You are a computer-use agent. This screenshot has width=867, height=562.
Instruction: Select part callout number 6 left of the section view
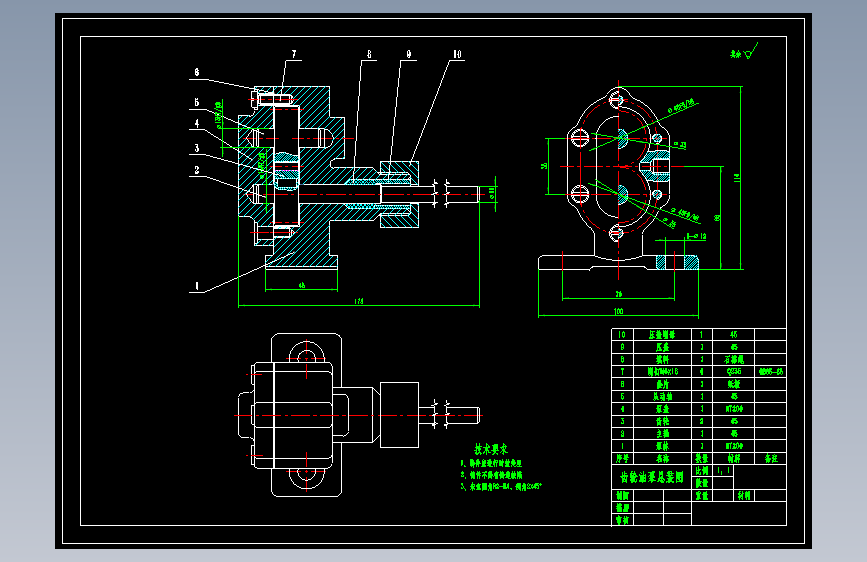197,72
